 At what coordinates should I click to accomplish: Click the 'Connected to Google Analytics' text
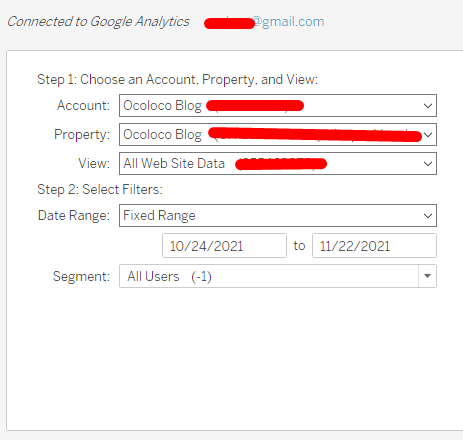(x=98, y=22)
